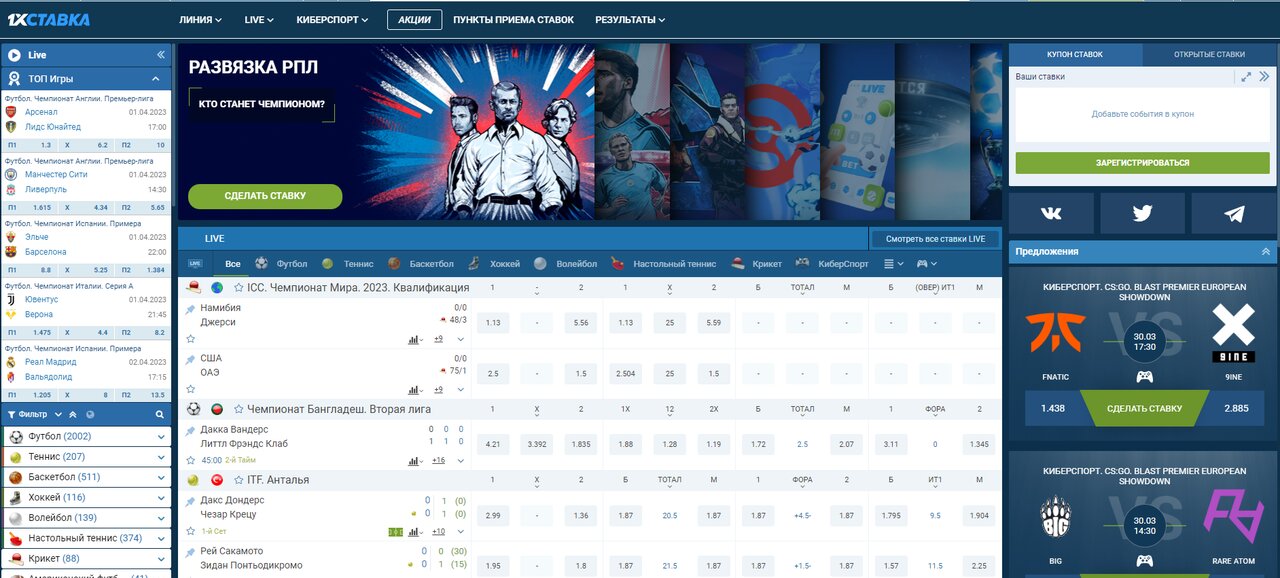
Task: Open the РЕЗУЛЬТАТЫ dropdown menu
Action: click(630, 20)
